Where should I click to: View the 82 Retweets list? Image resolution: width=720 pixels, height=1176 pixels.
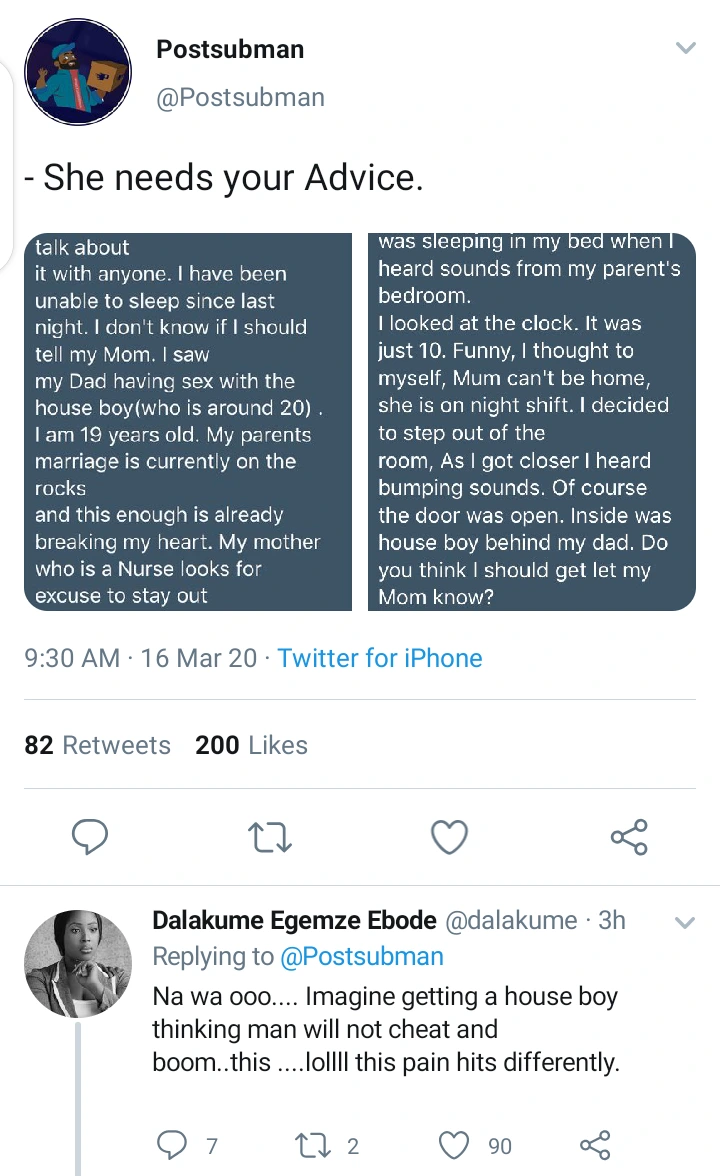tap(98, 745)
